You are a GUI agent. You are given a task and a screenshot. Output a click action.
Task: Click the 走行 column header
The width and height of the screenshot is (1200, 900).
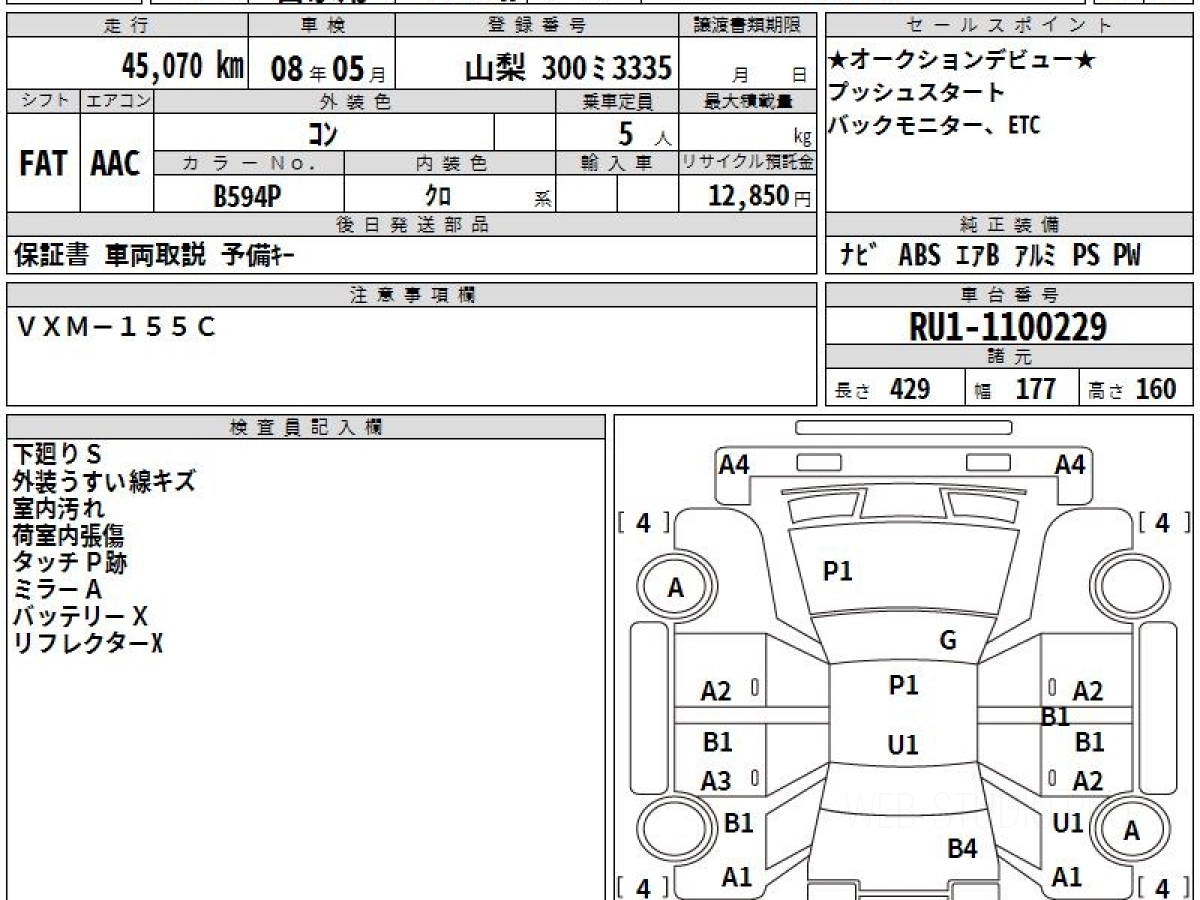point(127,26)
